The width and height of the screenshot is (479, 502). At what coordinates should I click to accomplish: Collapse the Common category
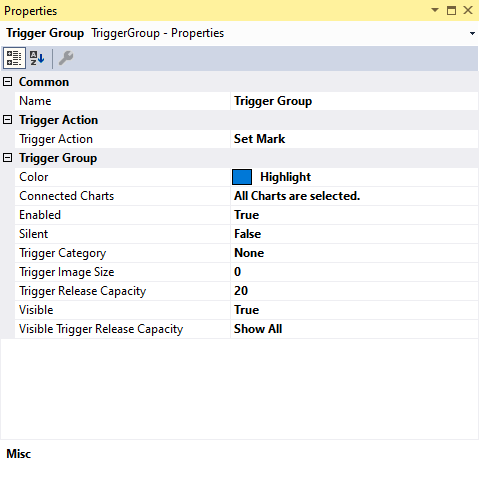[7, 82]
